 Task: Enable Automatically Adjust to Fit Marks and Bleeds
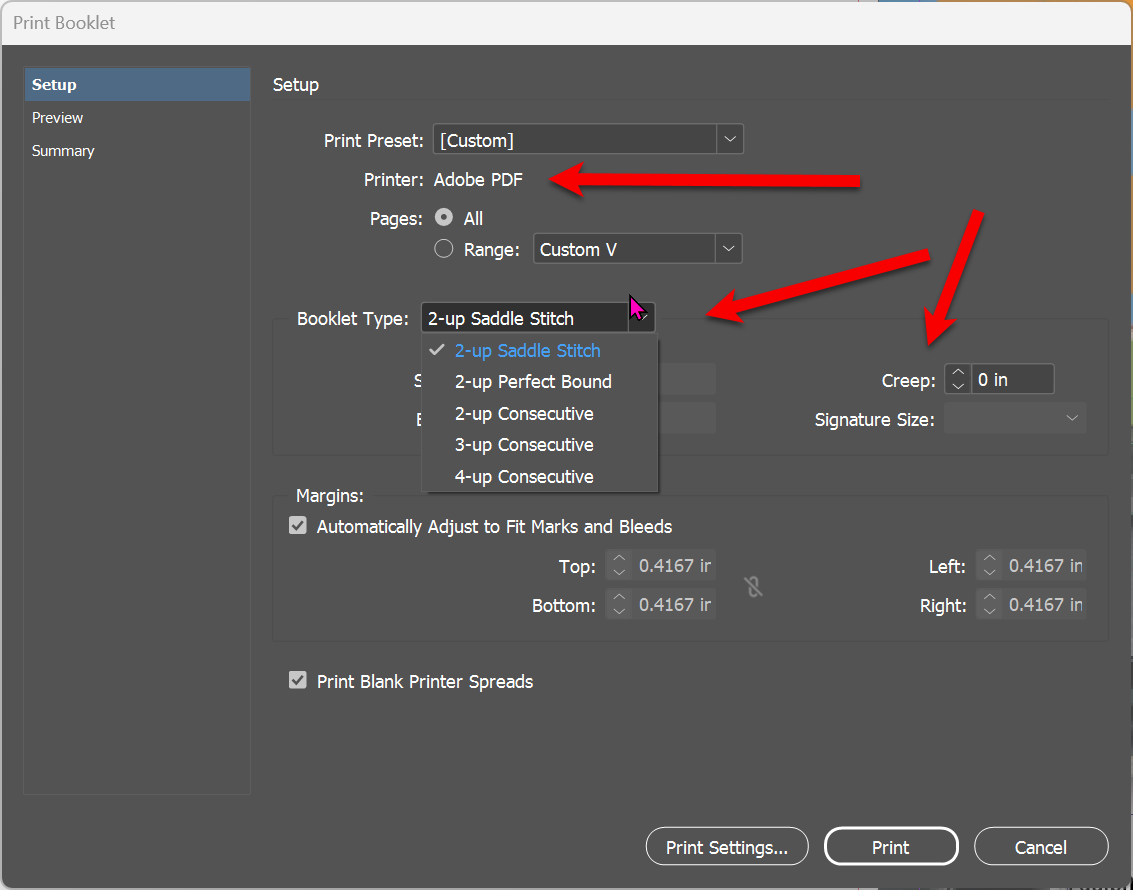[x=297, y=526]
